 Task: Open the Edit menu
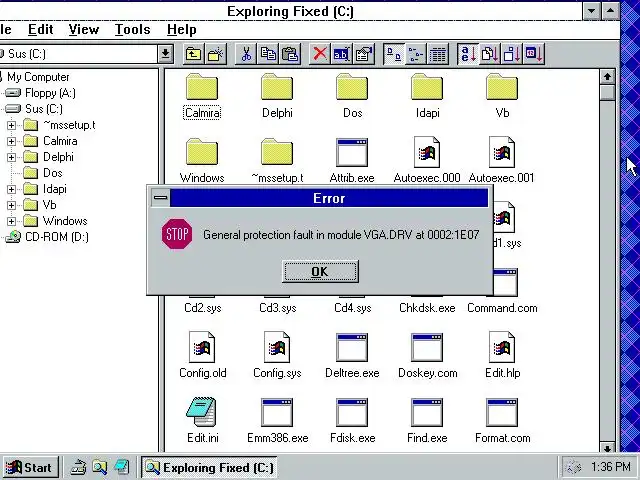[40, 29]
